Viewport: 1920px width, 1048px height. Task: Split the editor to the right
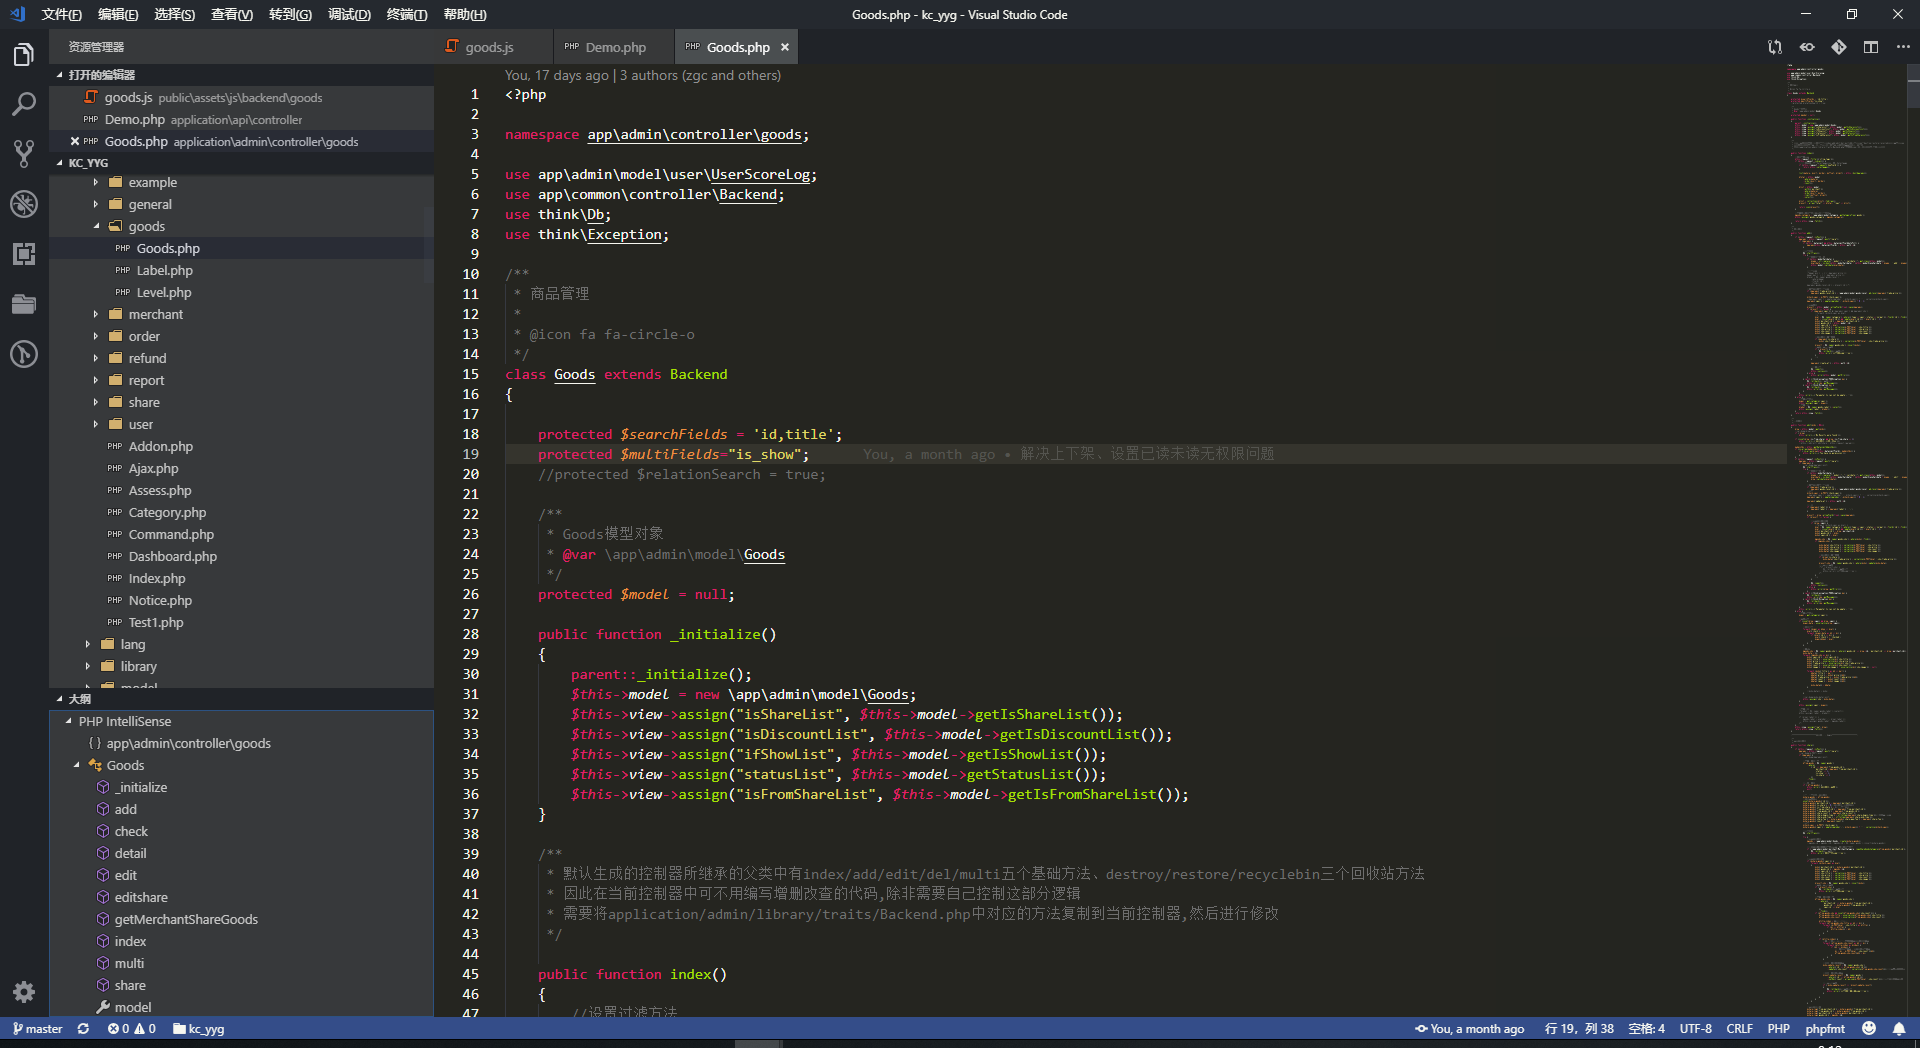pos(1871,47)
